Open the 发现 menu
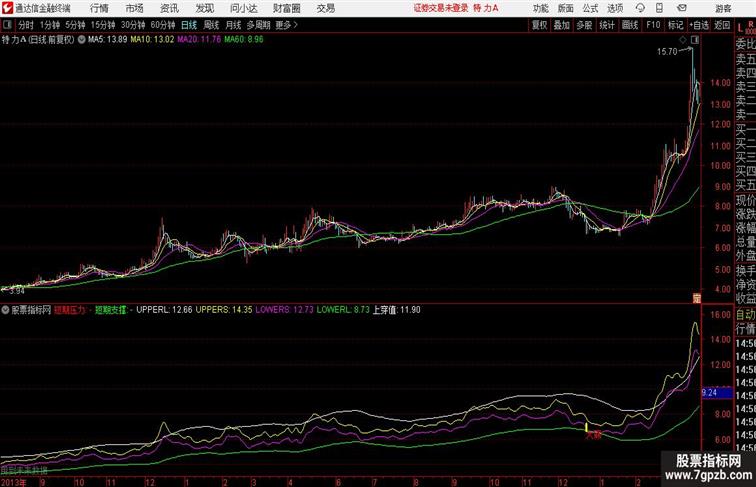The image size is (756, 487). (x=204, y=8)
